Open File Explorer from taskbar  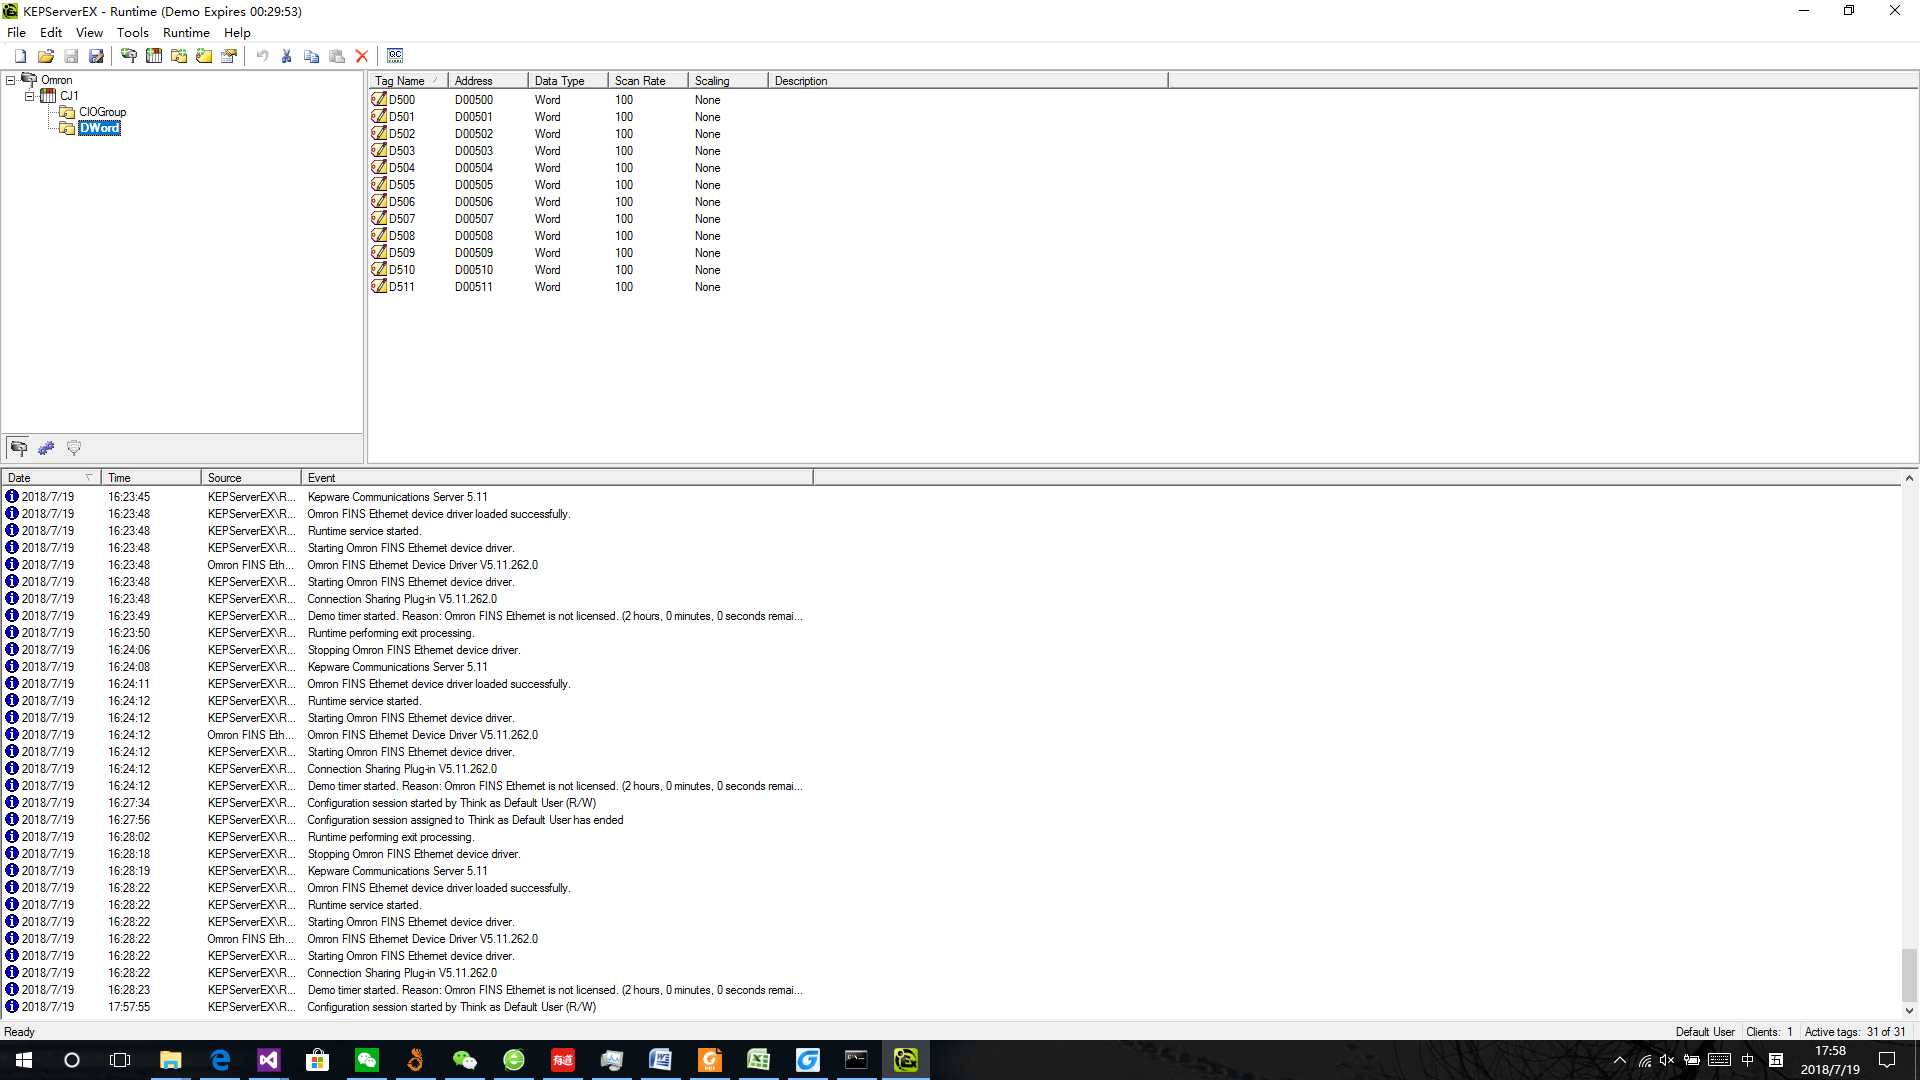(170, 1060)
